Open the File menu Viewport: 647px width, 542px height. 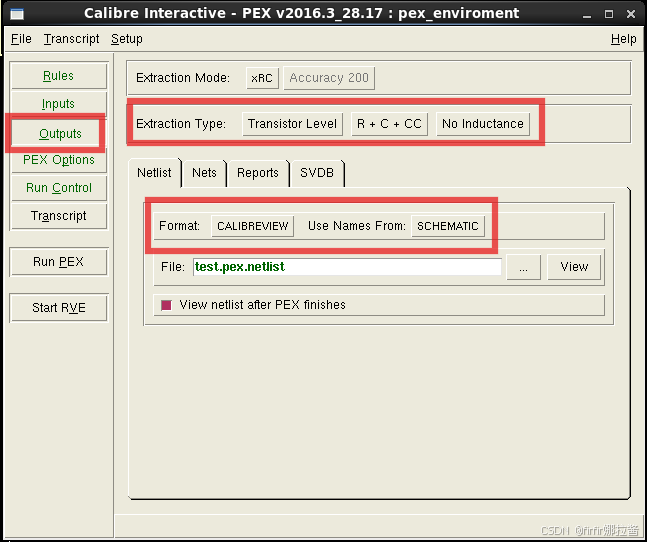21,39
